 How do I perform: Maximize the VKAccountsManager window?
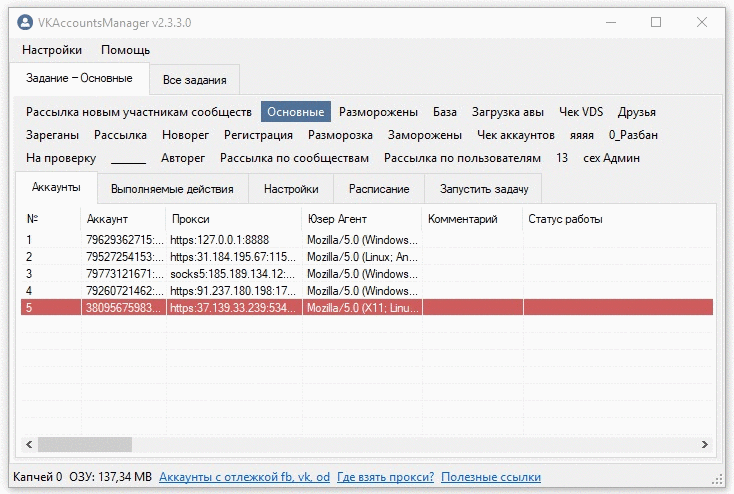pos(656,22)
